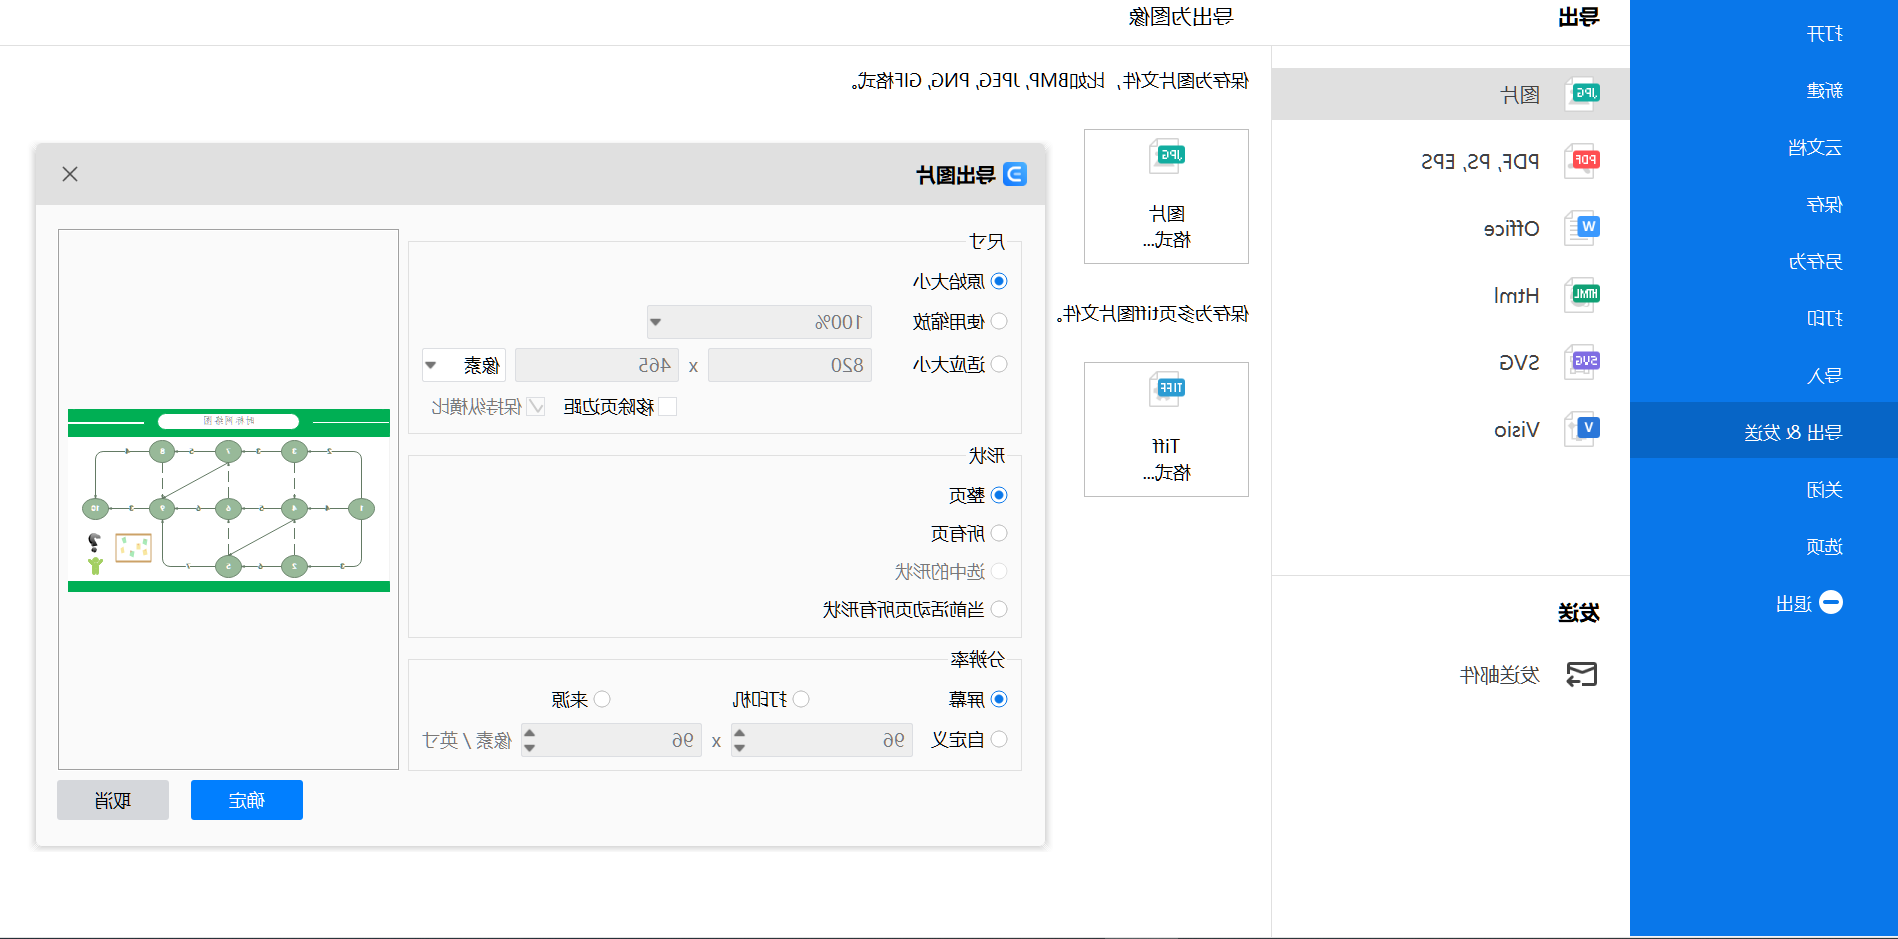
Task: Select the Html export icon
Action: pyautogui.click(x=1583, y=295)
